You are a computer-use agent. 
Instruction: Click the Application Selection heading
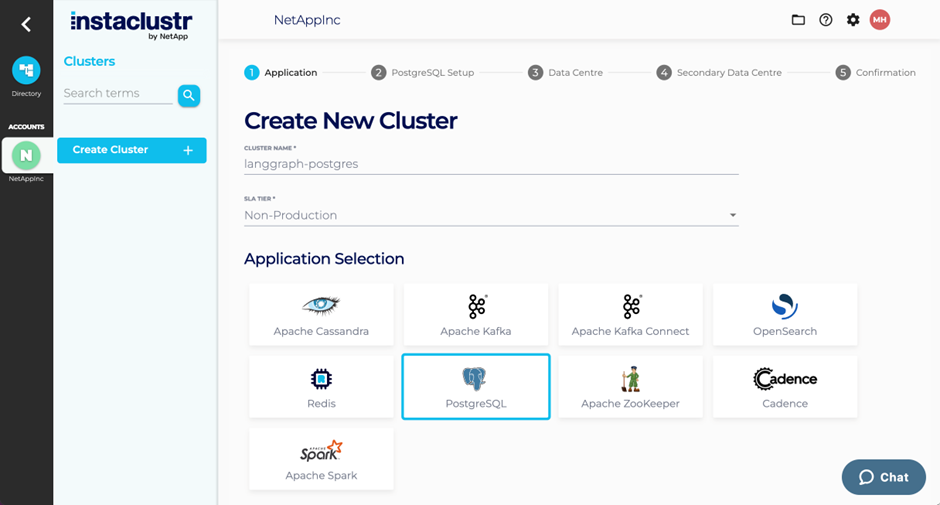324,258
